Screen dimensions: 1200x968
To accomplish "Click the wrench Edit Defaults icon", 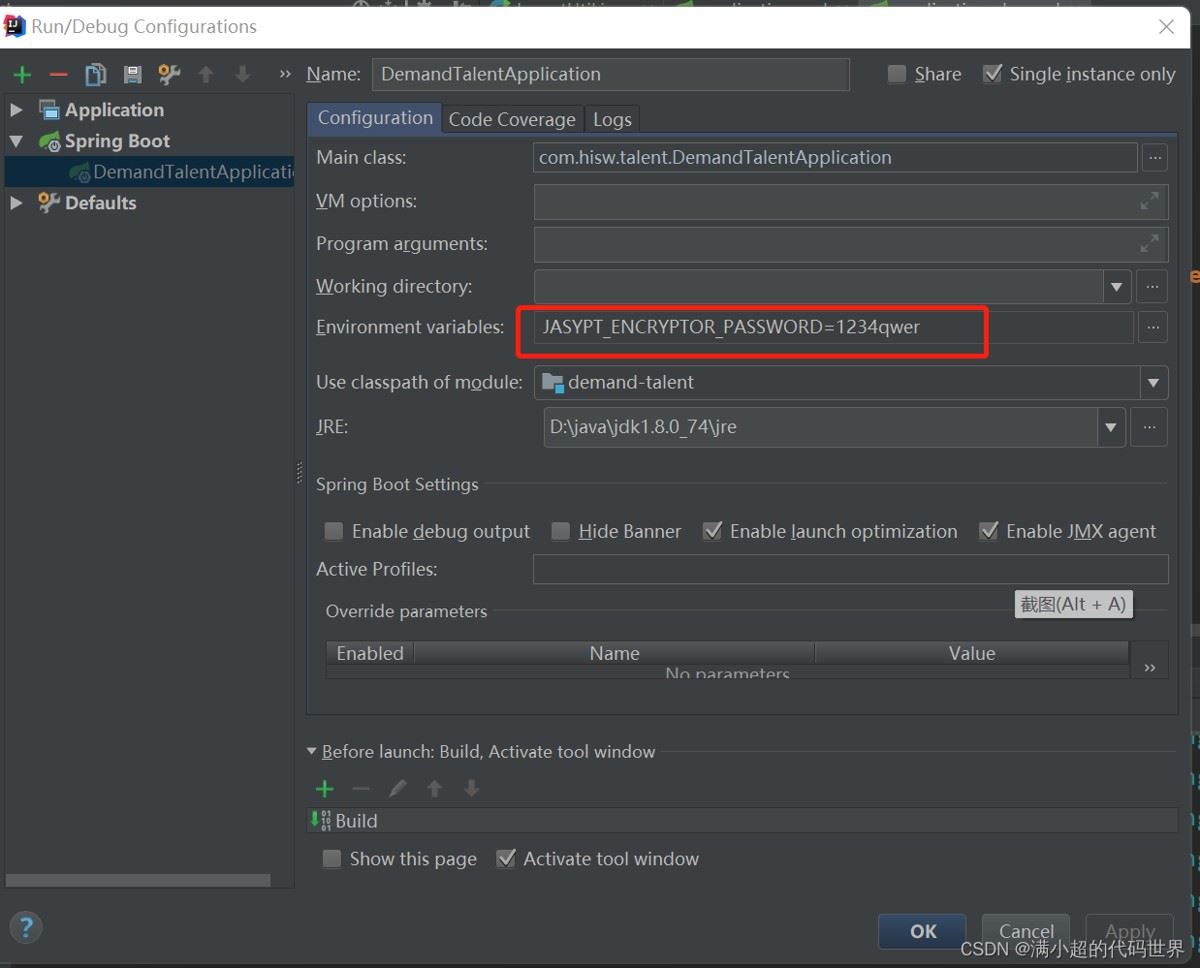I will (169, 75).
